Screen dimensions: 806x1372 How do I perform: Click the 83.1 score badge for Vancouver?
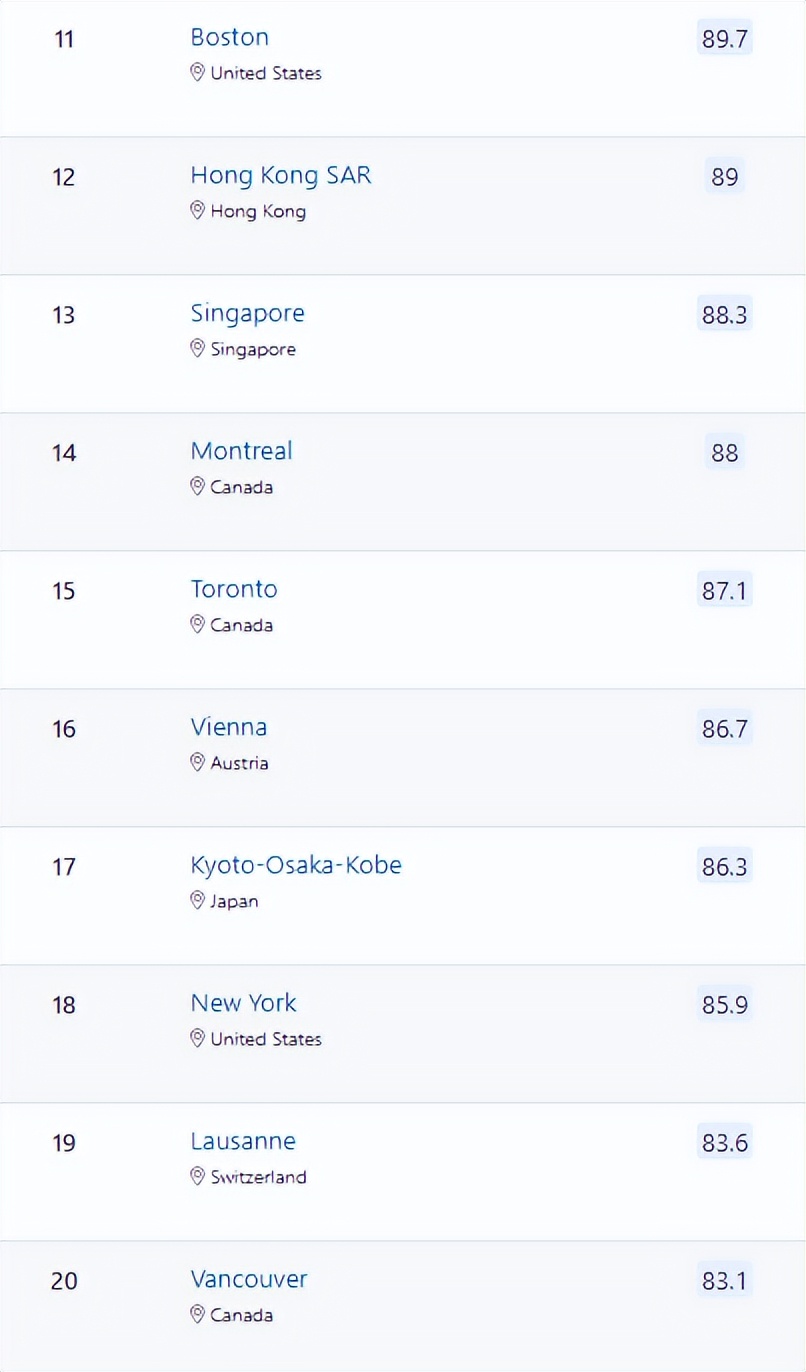(x=725, y=1281)
